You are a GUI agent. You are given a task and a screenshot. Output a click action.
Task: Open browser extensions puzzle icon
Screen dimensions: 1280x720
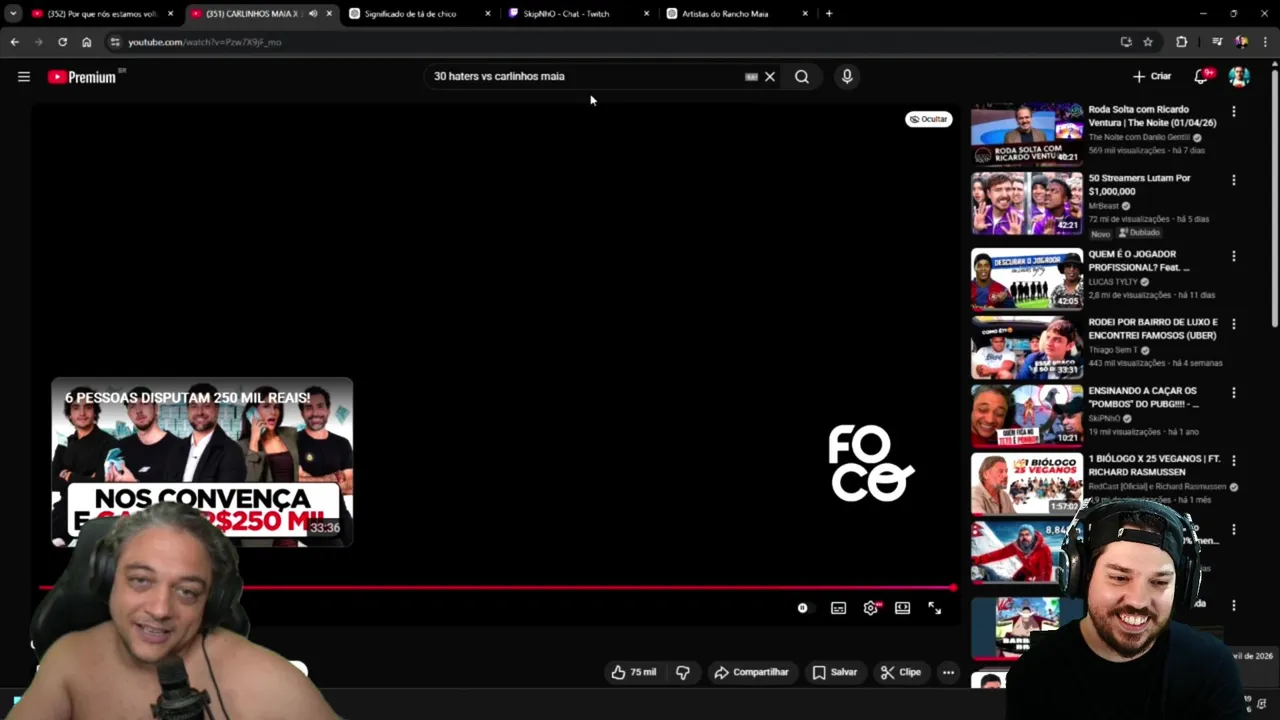coord(1182,42)
